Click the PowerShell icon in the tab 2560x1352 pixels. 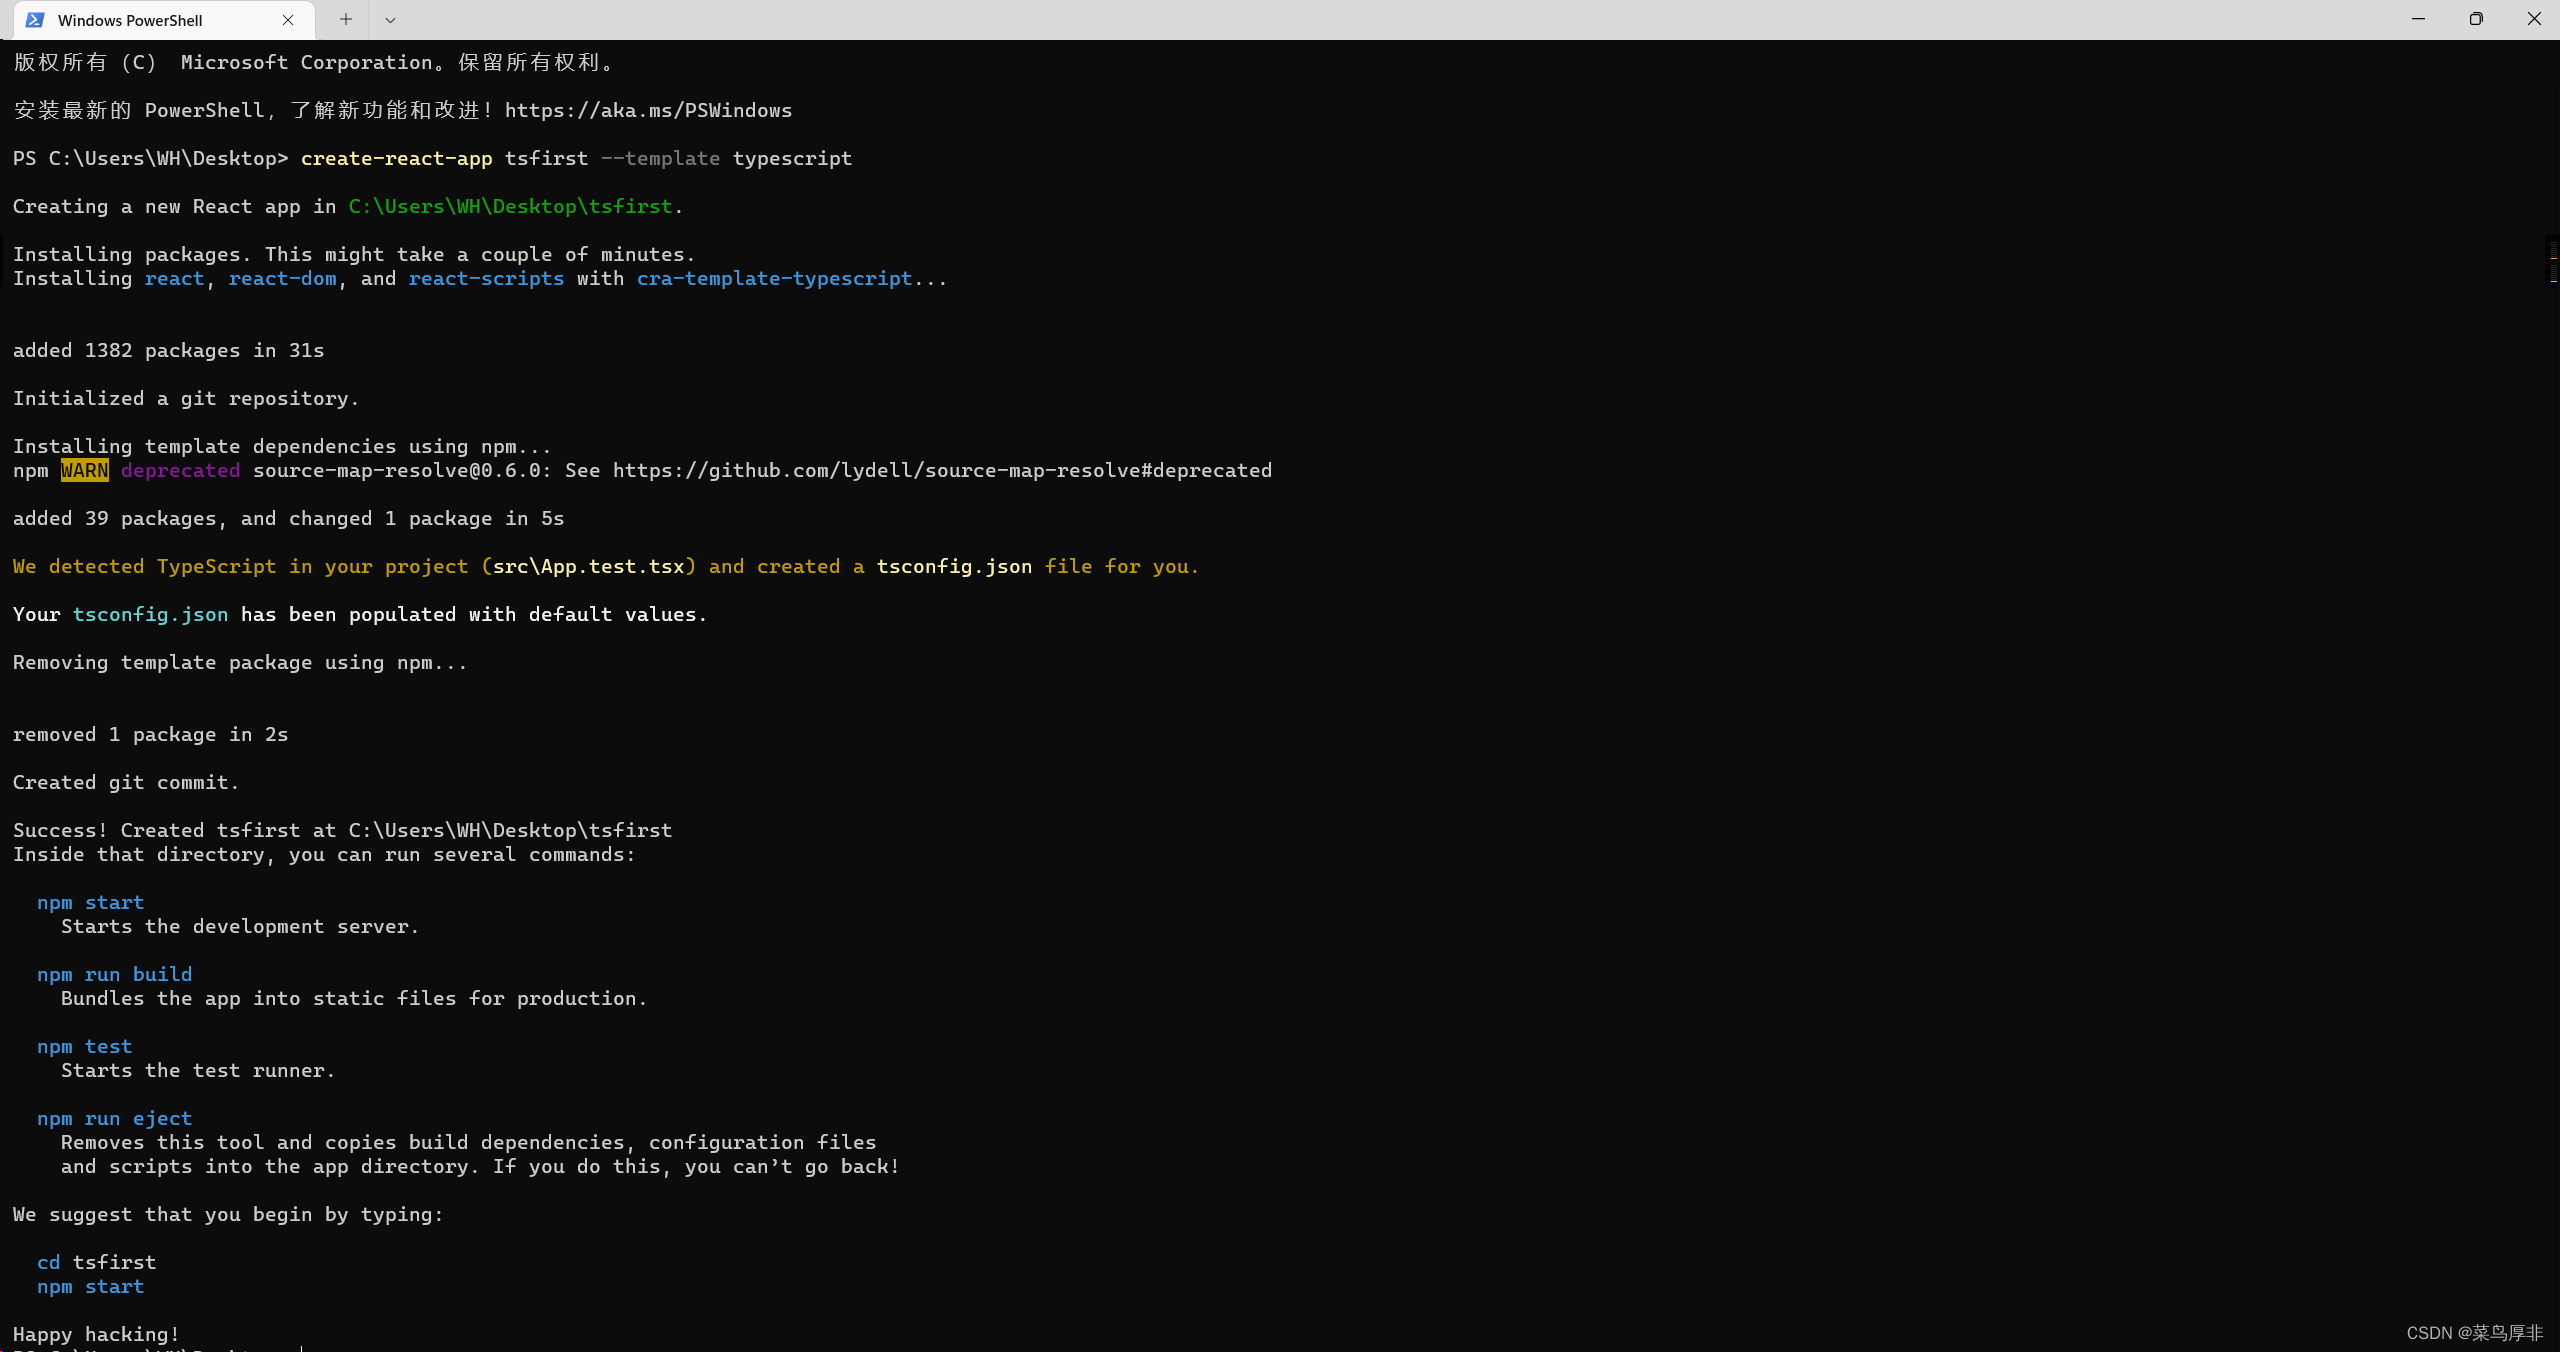(35, 20)
